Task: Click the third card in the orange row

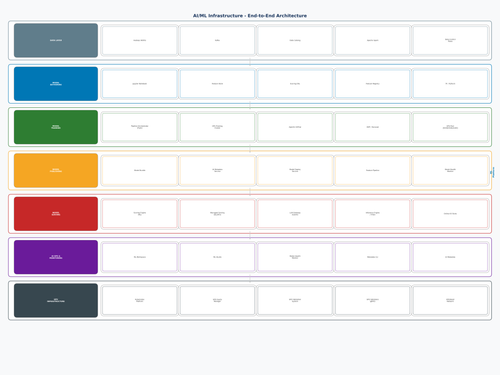Action: [x=295, y=170]
